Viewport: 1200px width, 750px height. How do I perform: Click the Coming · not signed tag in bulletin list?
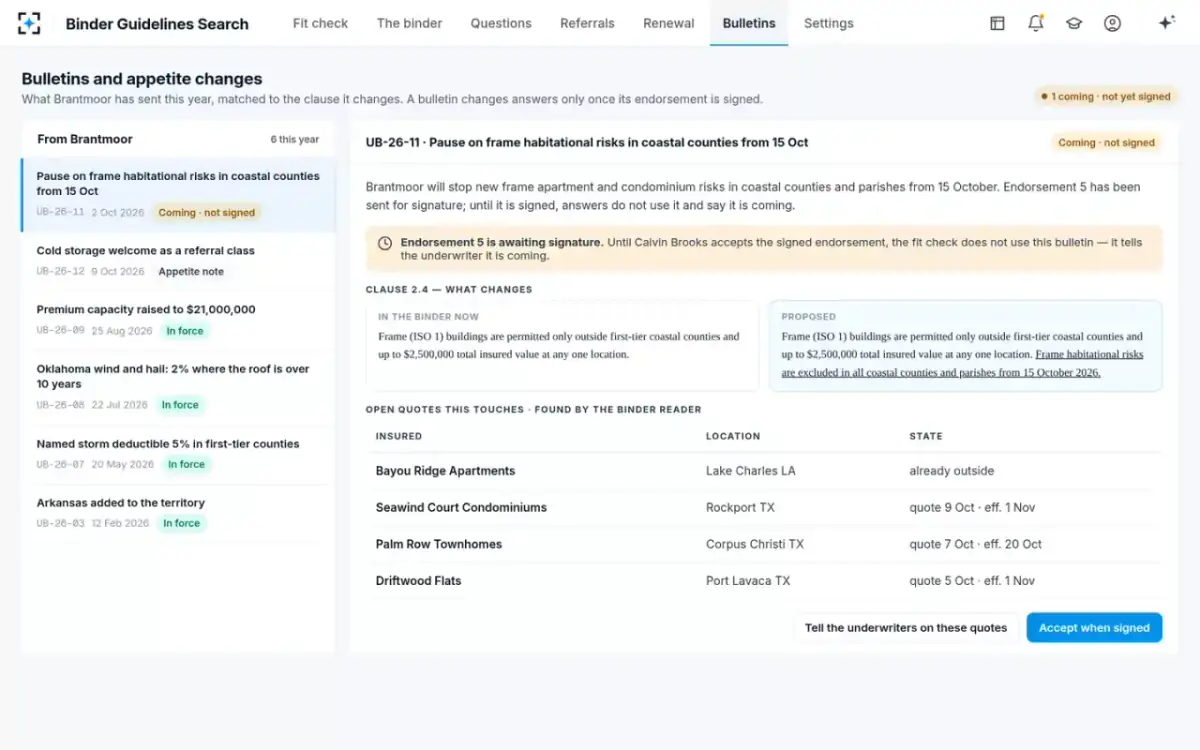(x=207, y=213)
